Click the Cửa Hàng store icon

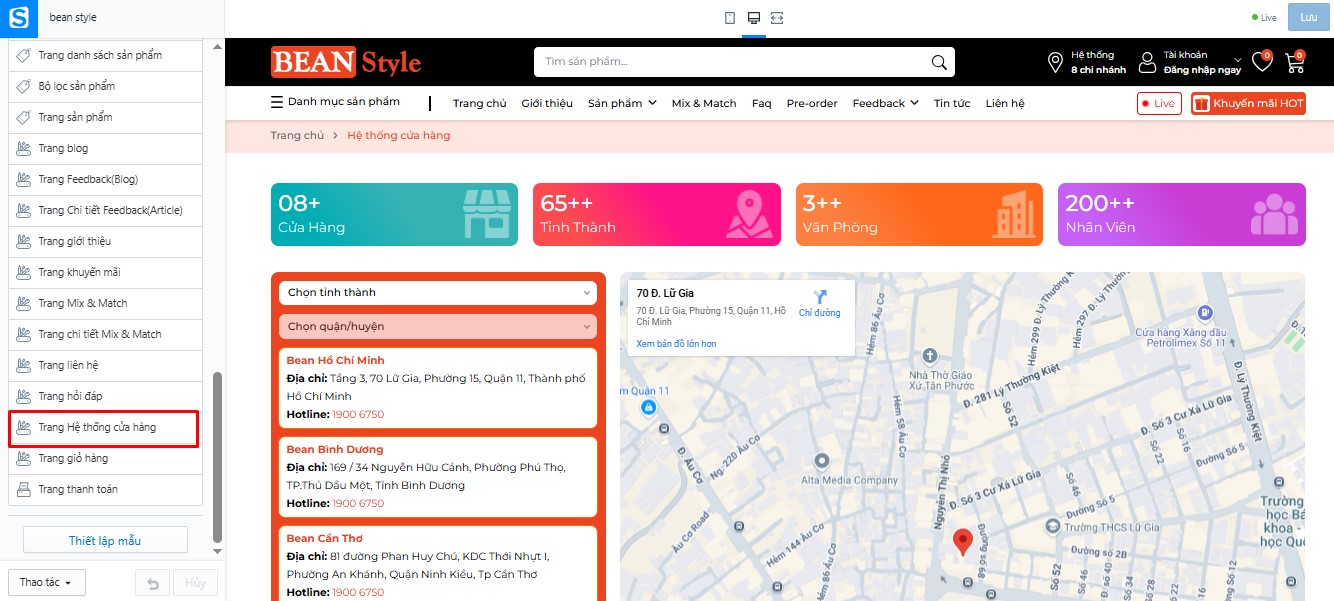pyautogui.click(x=486, y=214)
